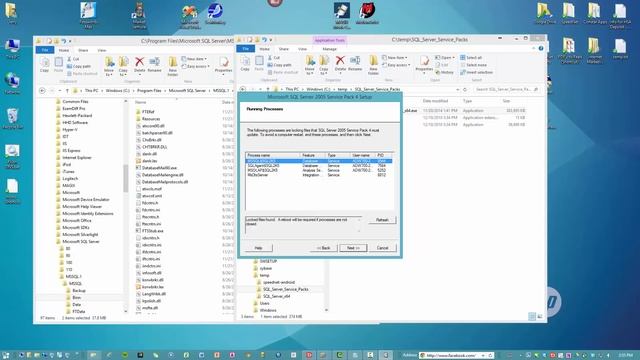Click taskbar Address field showing facebook URL

coord(451,356)
